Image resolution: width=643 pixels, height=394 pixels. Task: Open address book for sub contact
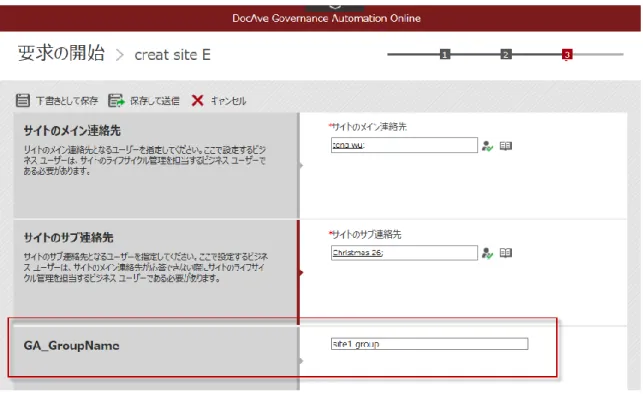(x=506, y=253)
